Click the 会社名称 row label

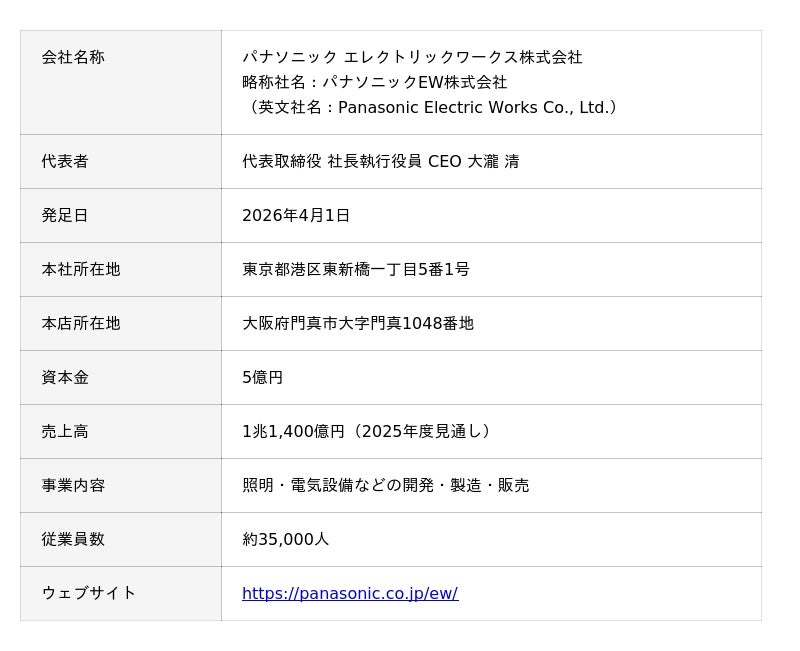73,57
